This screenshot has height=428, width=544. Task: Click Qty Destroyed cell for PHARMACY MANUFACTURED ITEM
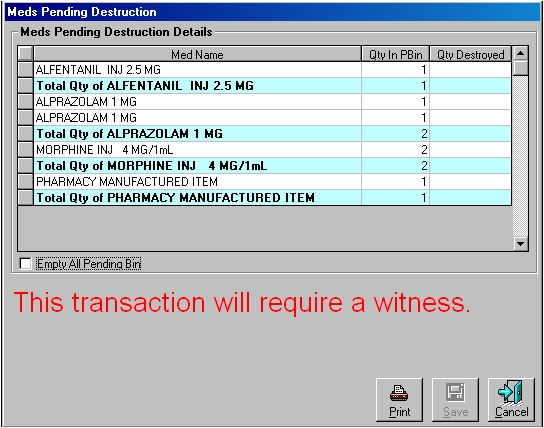tap(470, 182)
